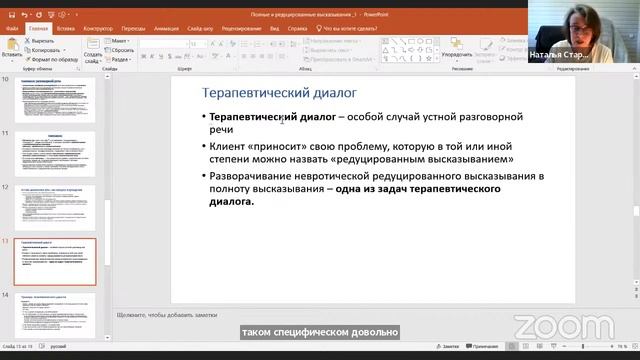The width and height of the screenshot is (640, 360).
Task: Expand the shapes gallery More arrow
Action: (x=437, y=59)
